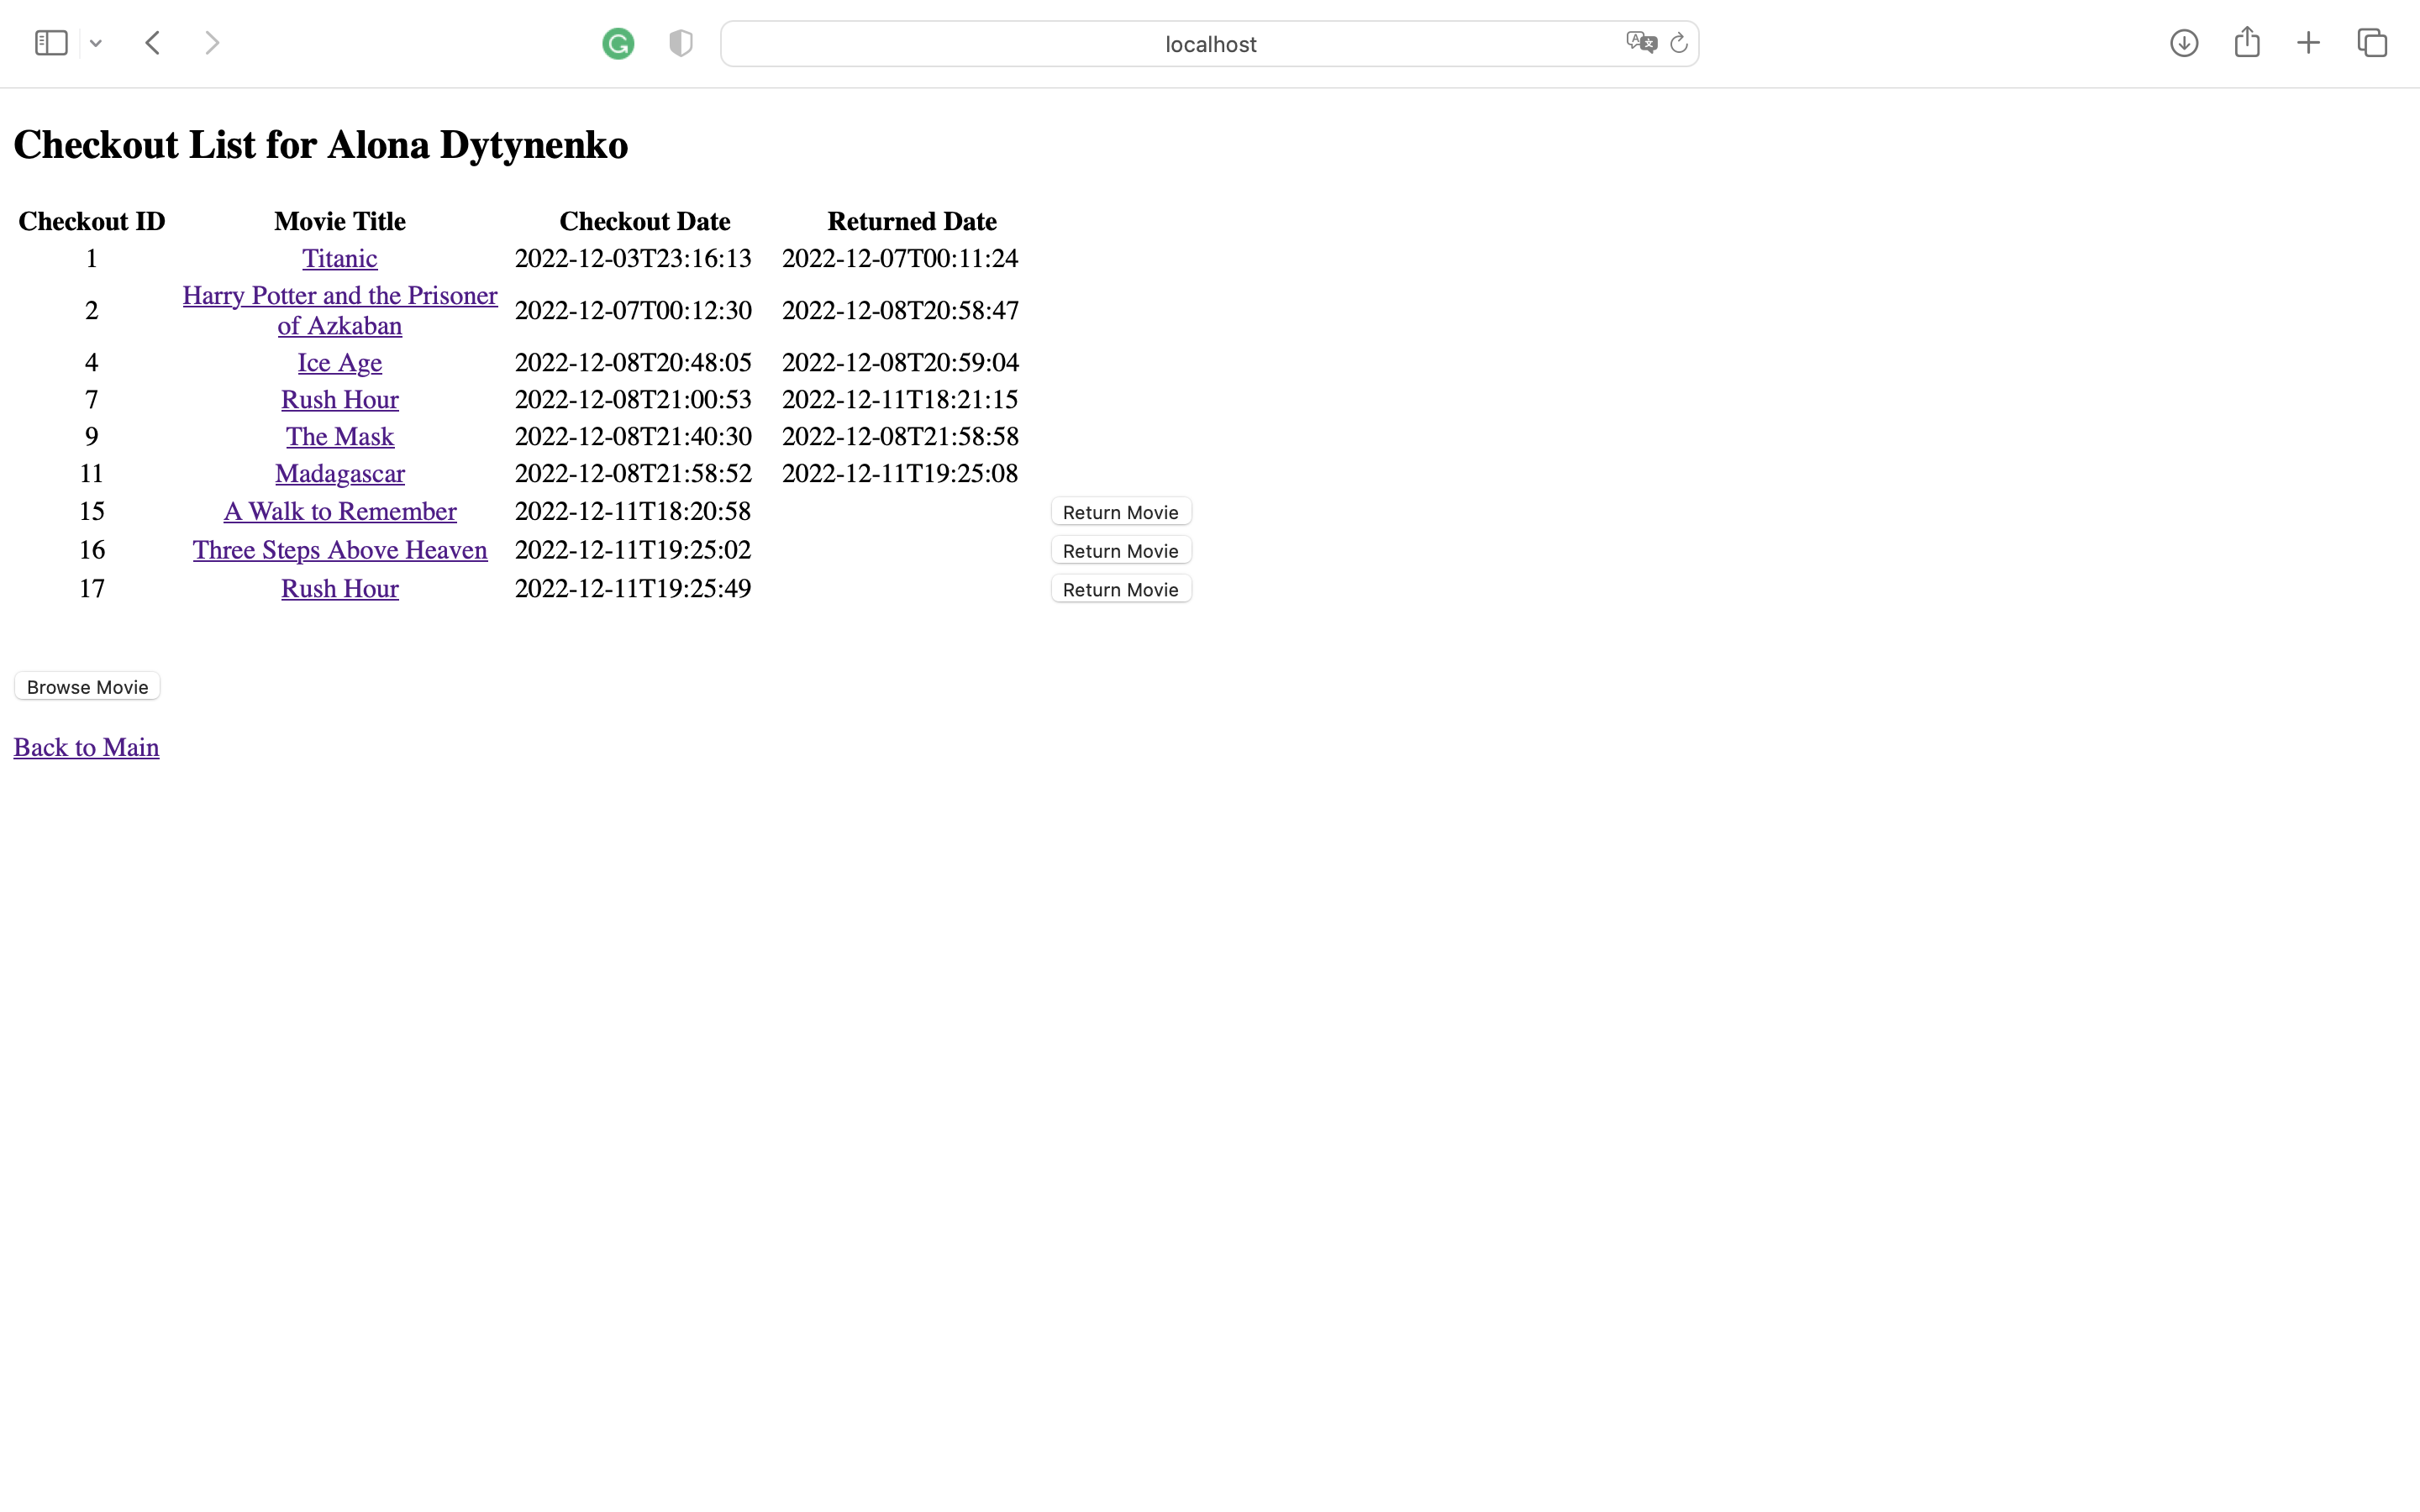Open the content blocker shield icon
Viewport: 2420px width, 1512px height.
click(x=680, y=43)
